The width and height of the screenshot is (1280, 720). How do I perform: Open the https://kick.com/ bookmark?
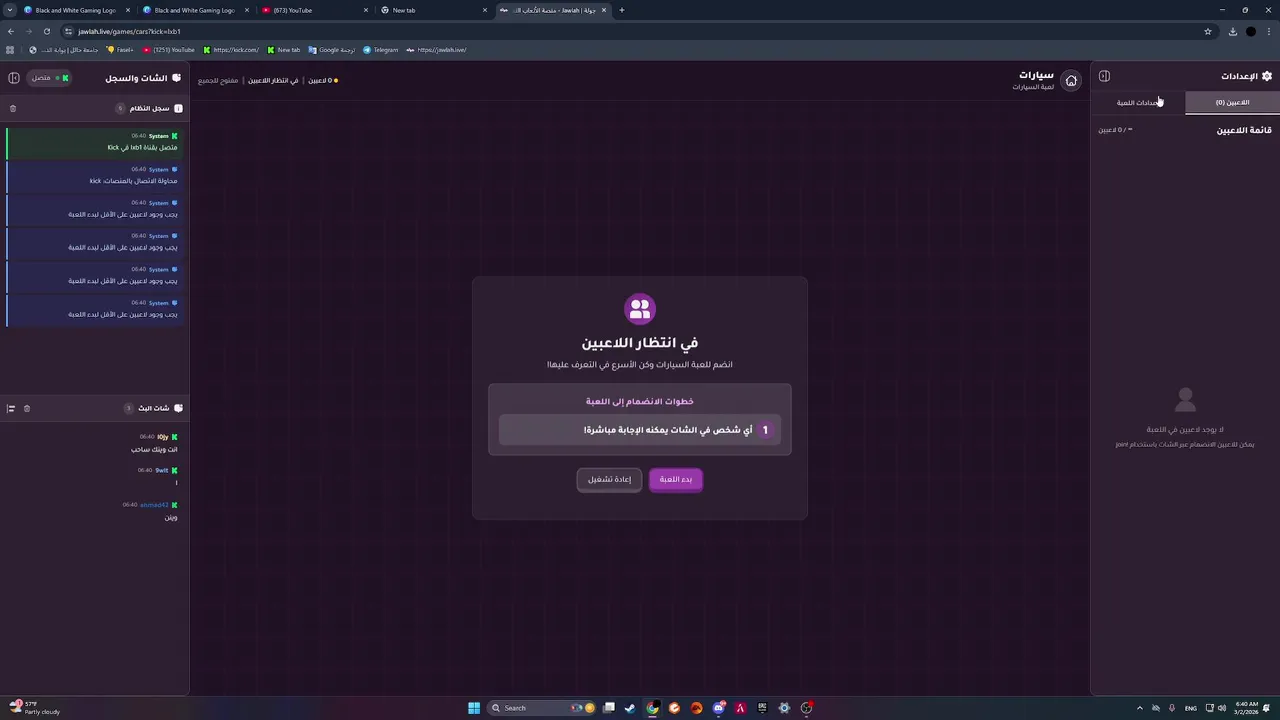tap(231, 50)
